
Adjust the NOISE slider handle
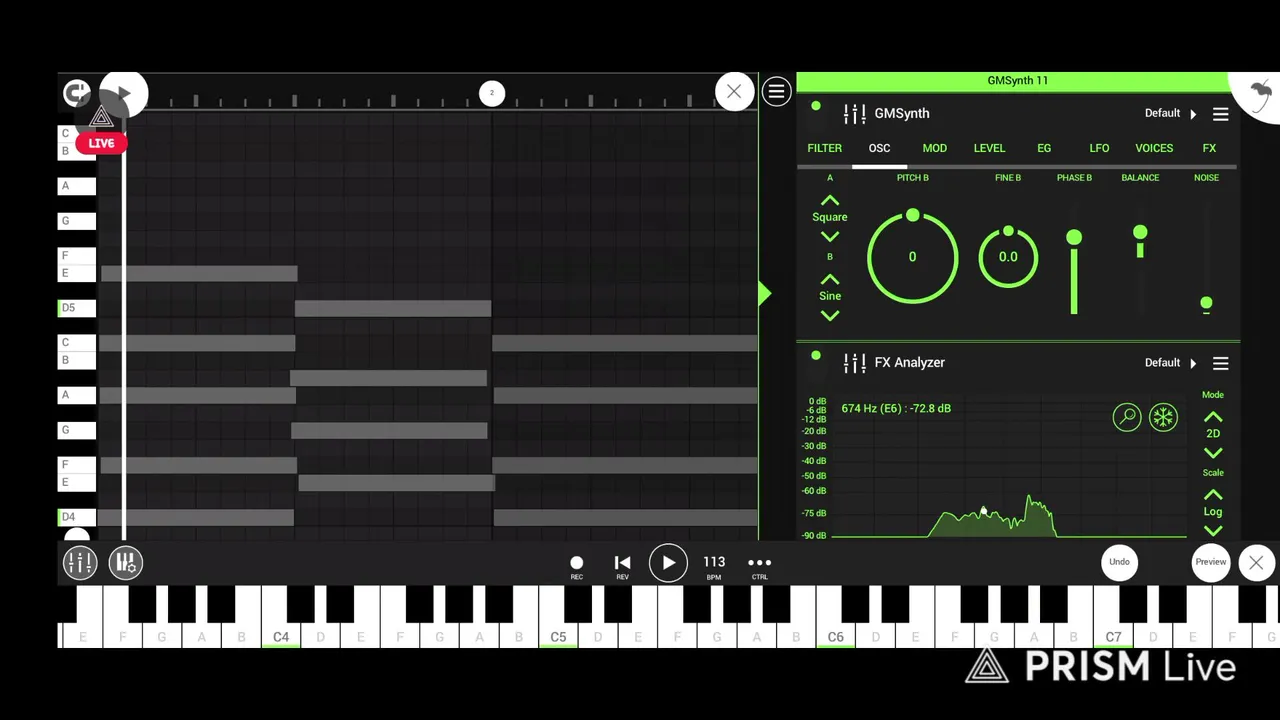point(1206,303)
